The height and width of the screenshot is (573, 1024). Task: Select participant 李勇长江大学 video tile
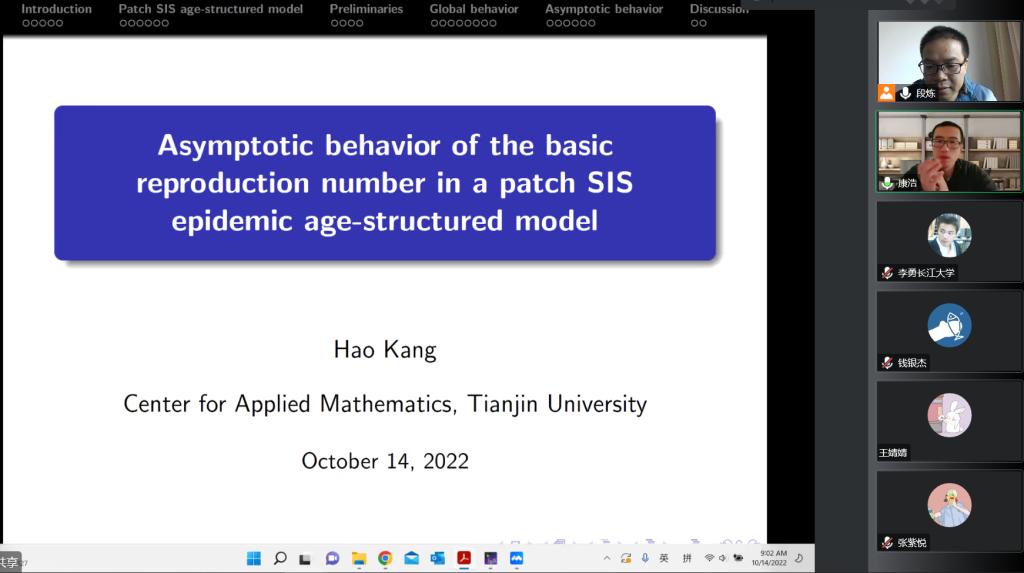coord(949,241)
